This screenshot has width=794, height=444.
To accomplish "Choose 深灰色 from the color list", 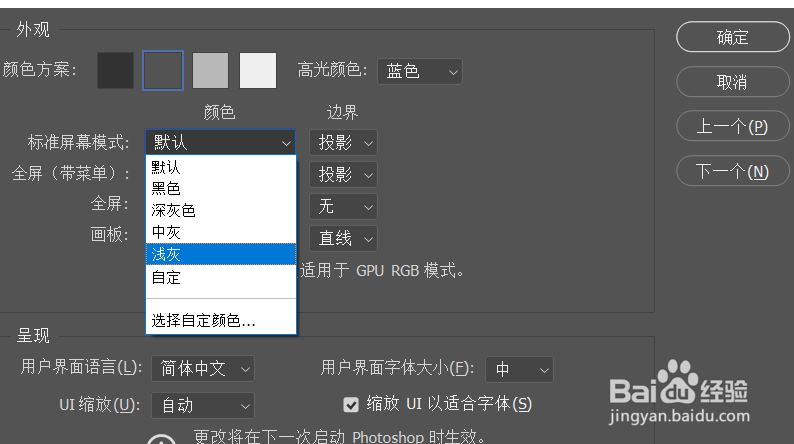I will click(221, 211).
